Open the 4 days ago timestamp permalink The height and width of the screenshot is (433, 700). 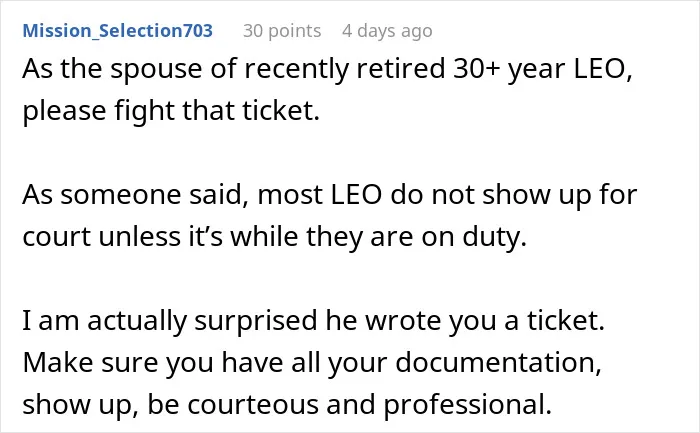(x=387, y=31)
